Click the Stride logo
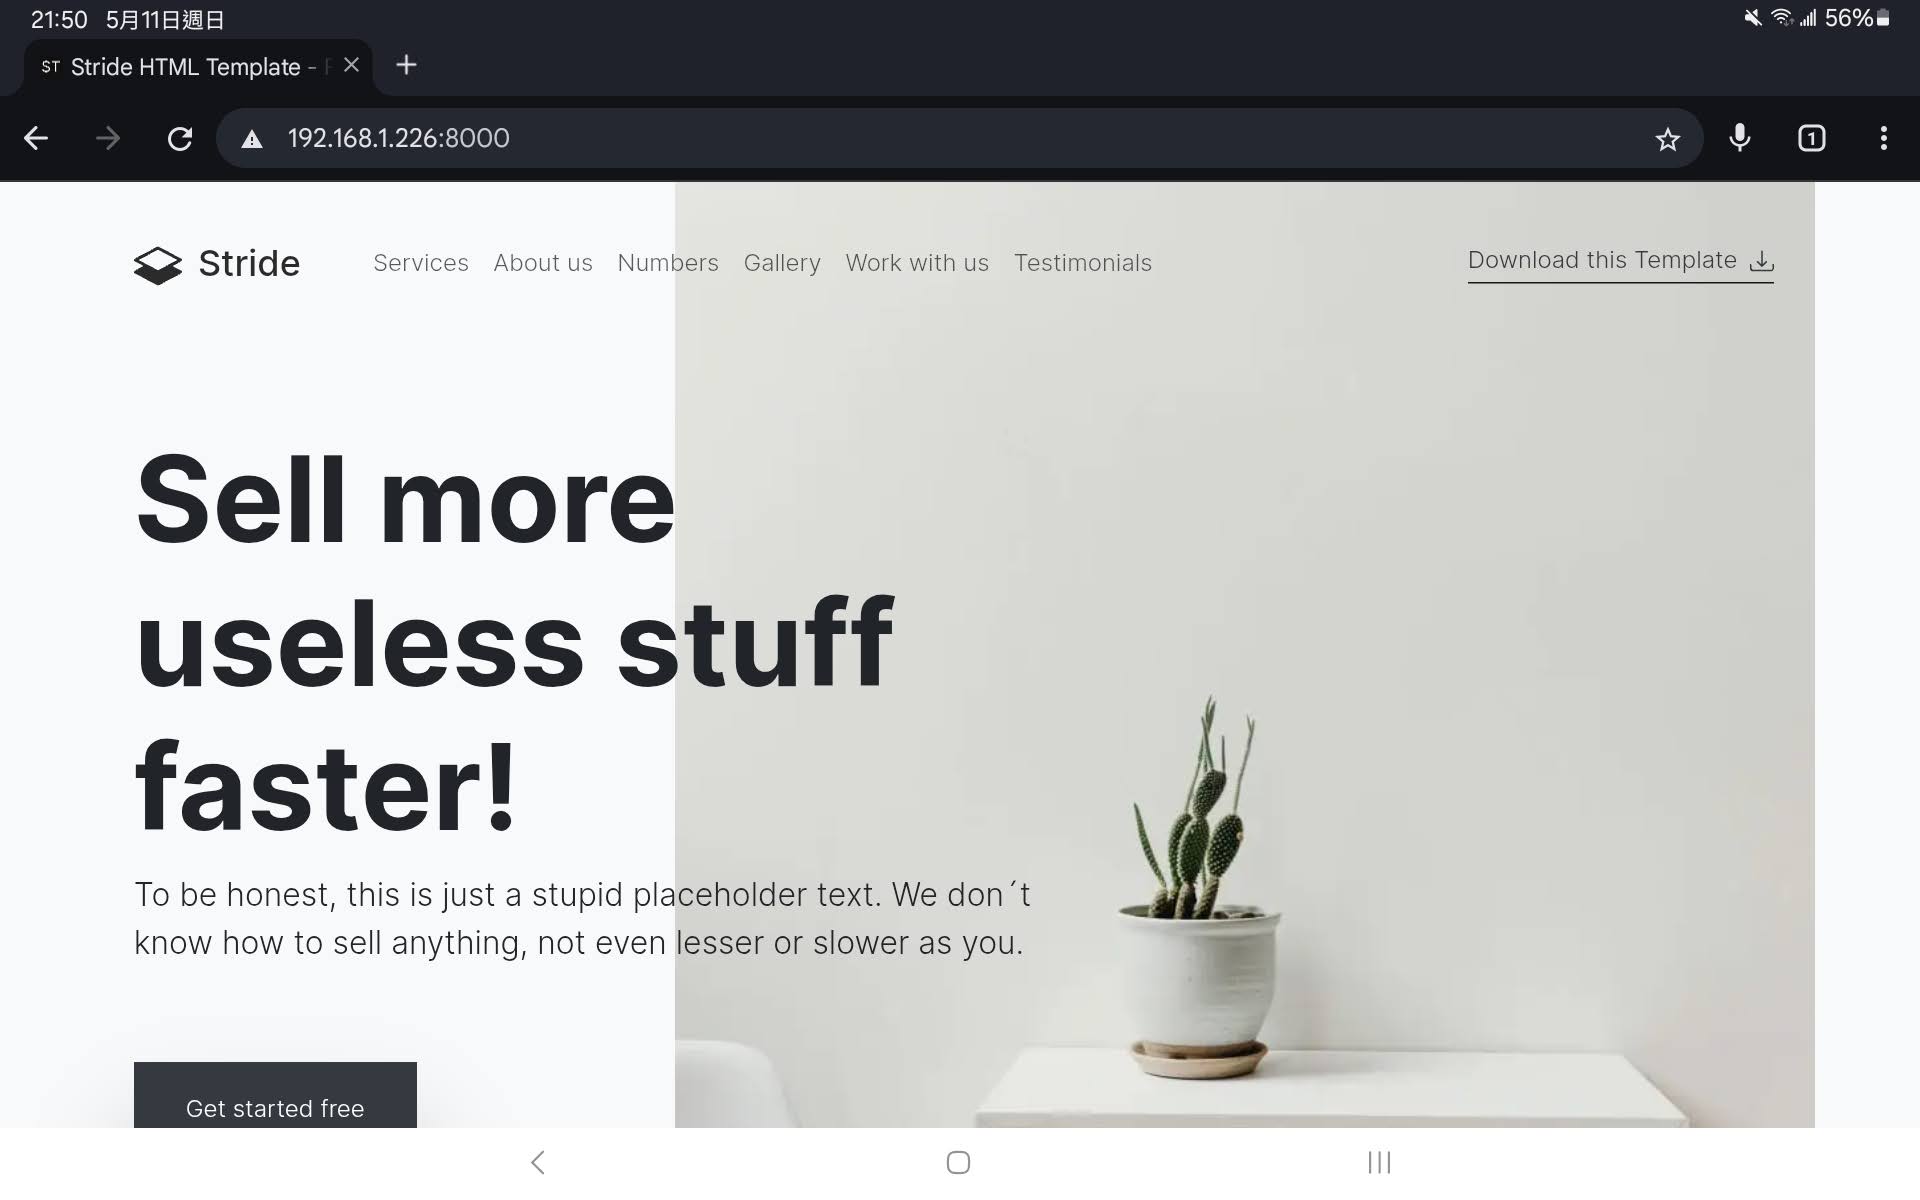The image size is (1920, 1200). [217, 264]
